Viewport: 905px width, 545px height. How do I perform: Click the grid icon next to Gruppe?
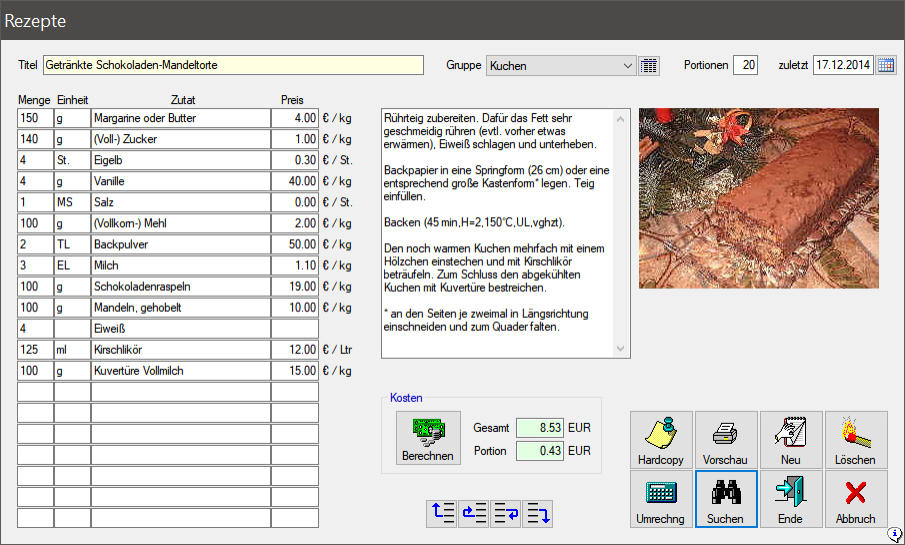pyautogui.click(x=649, y=66)
